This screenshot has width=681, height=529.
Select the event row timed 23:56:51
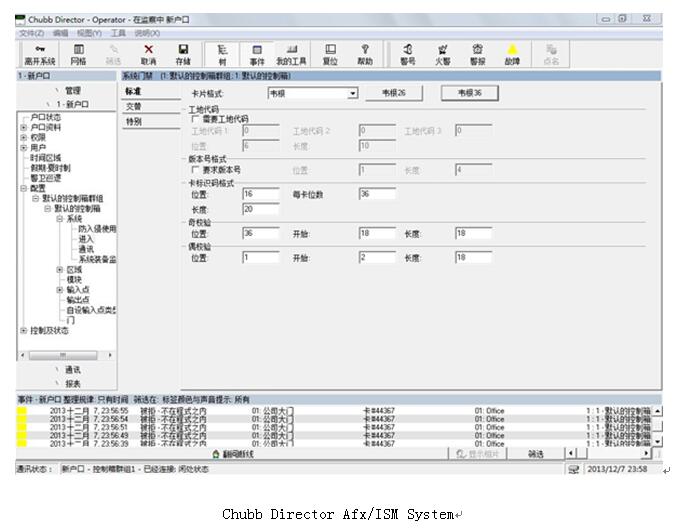pyautogui.click(x=334, y=427)
